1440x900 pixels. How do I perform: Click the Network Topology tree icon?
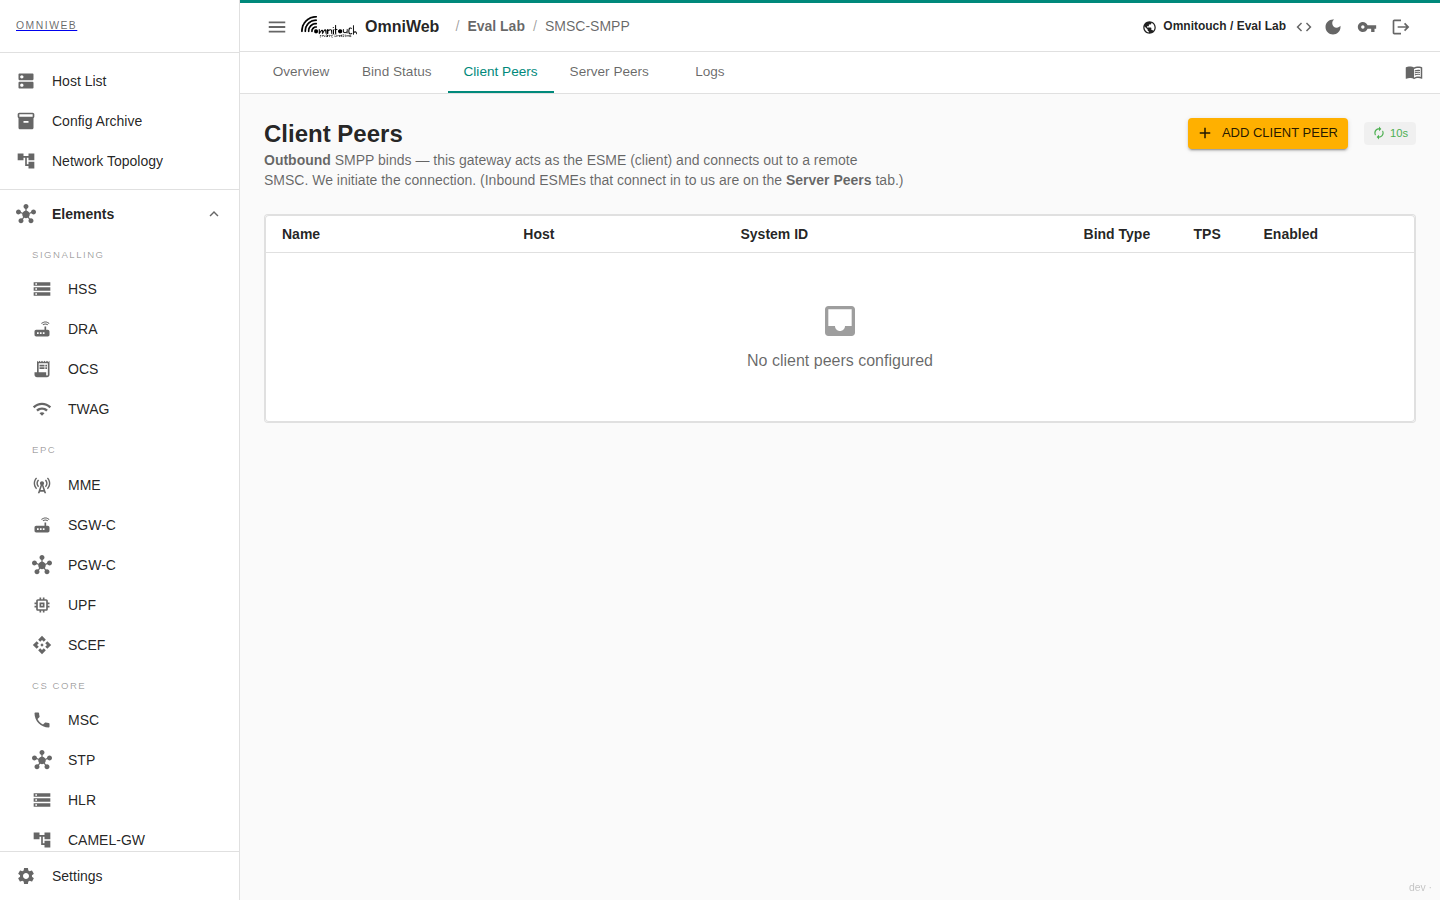point(26,161)
